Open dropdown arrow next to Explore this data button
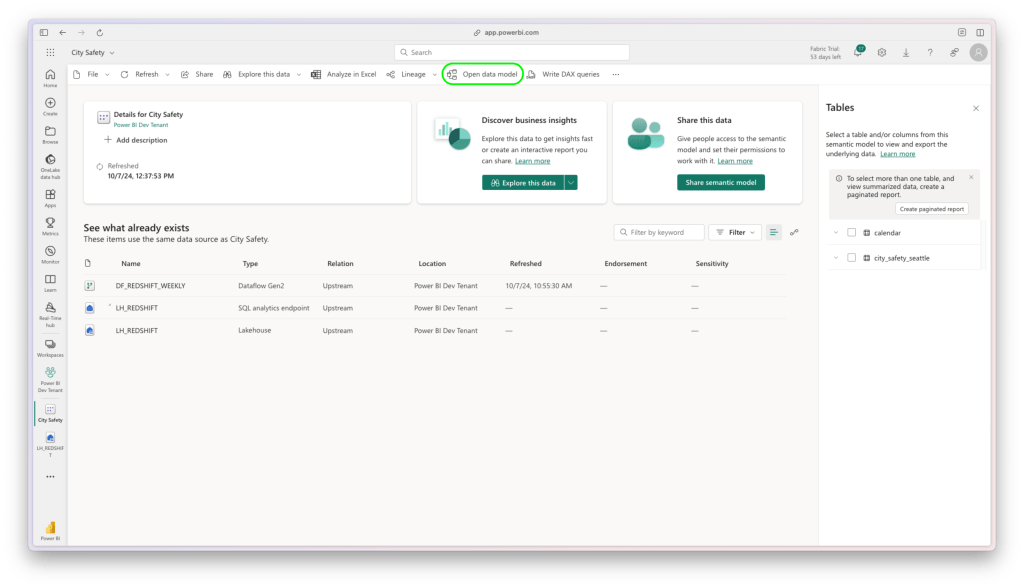1024x588 pixels. coord(571,182)
